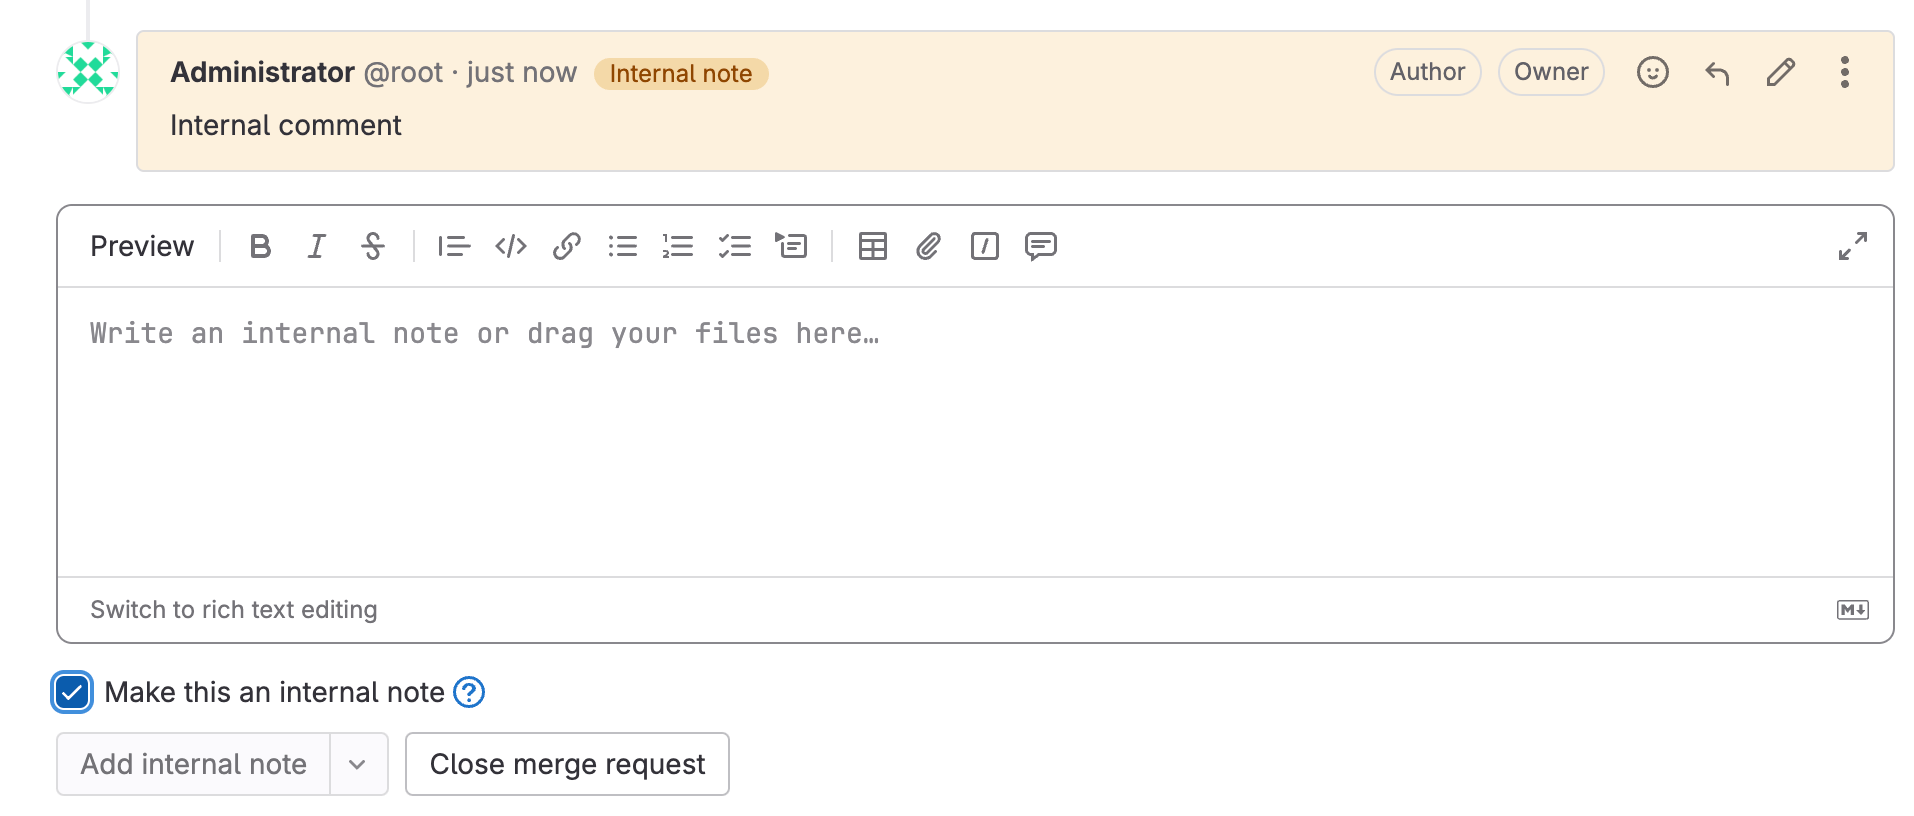
Task: Expand the Add internal note dropdown arrow
Action: (358, 764)
